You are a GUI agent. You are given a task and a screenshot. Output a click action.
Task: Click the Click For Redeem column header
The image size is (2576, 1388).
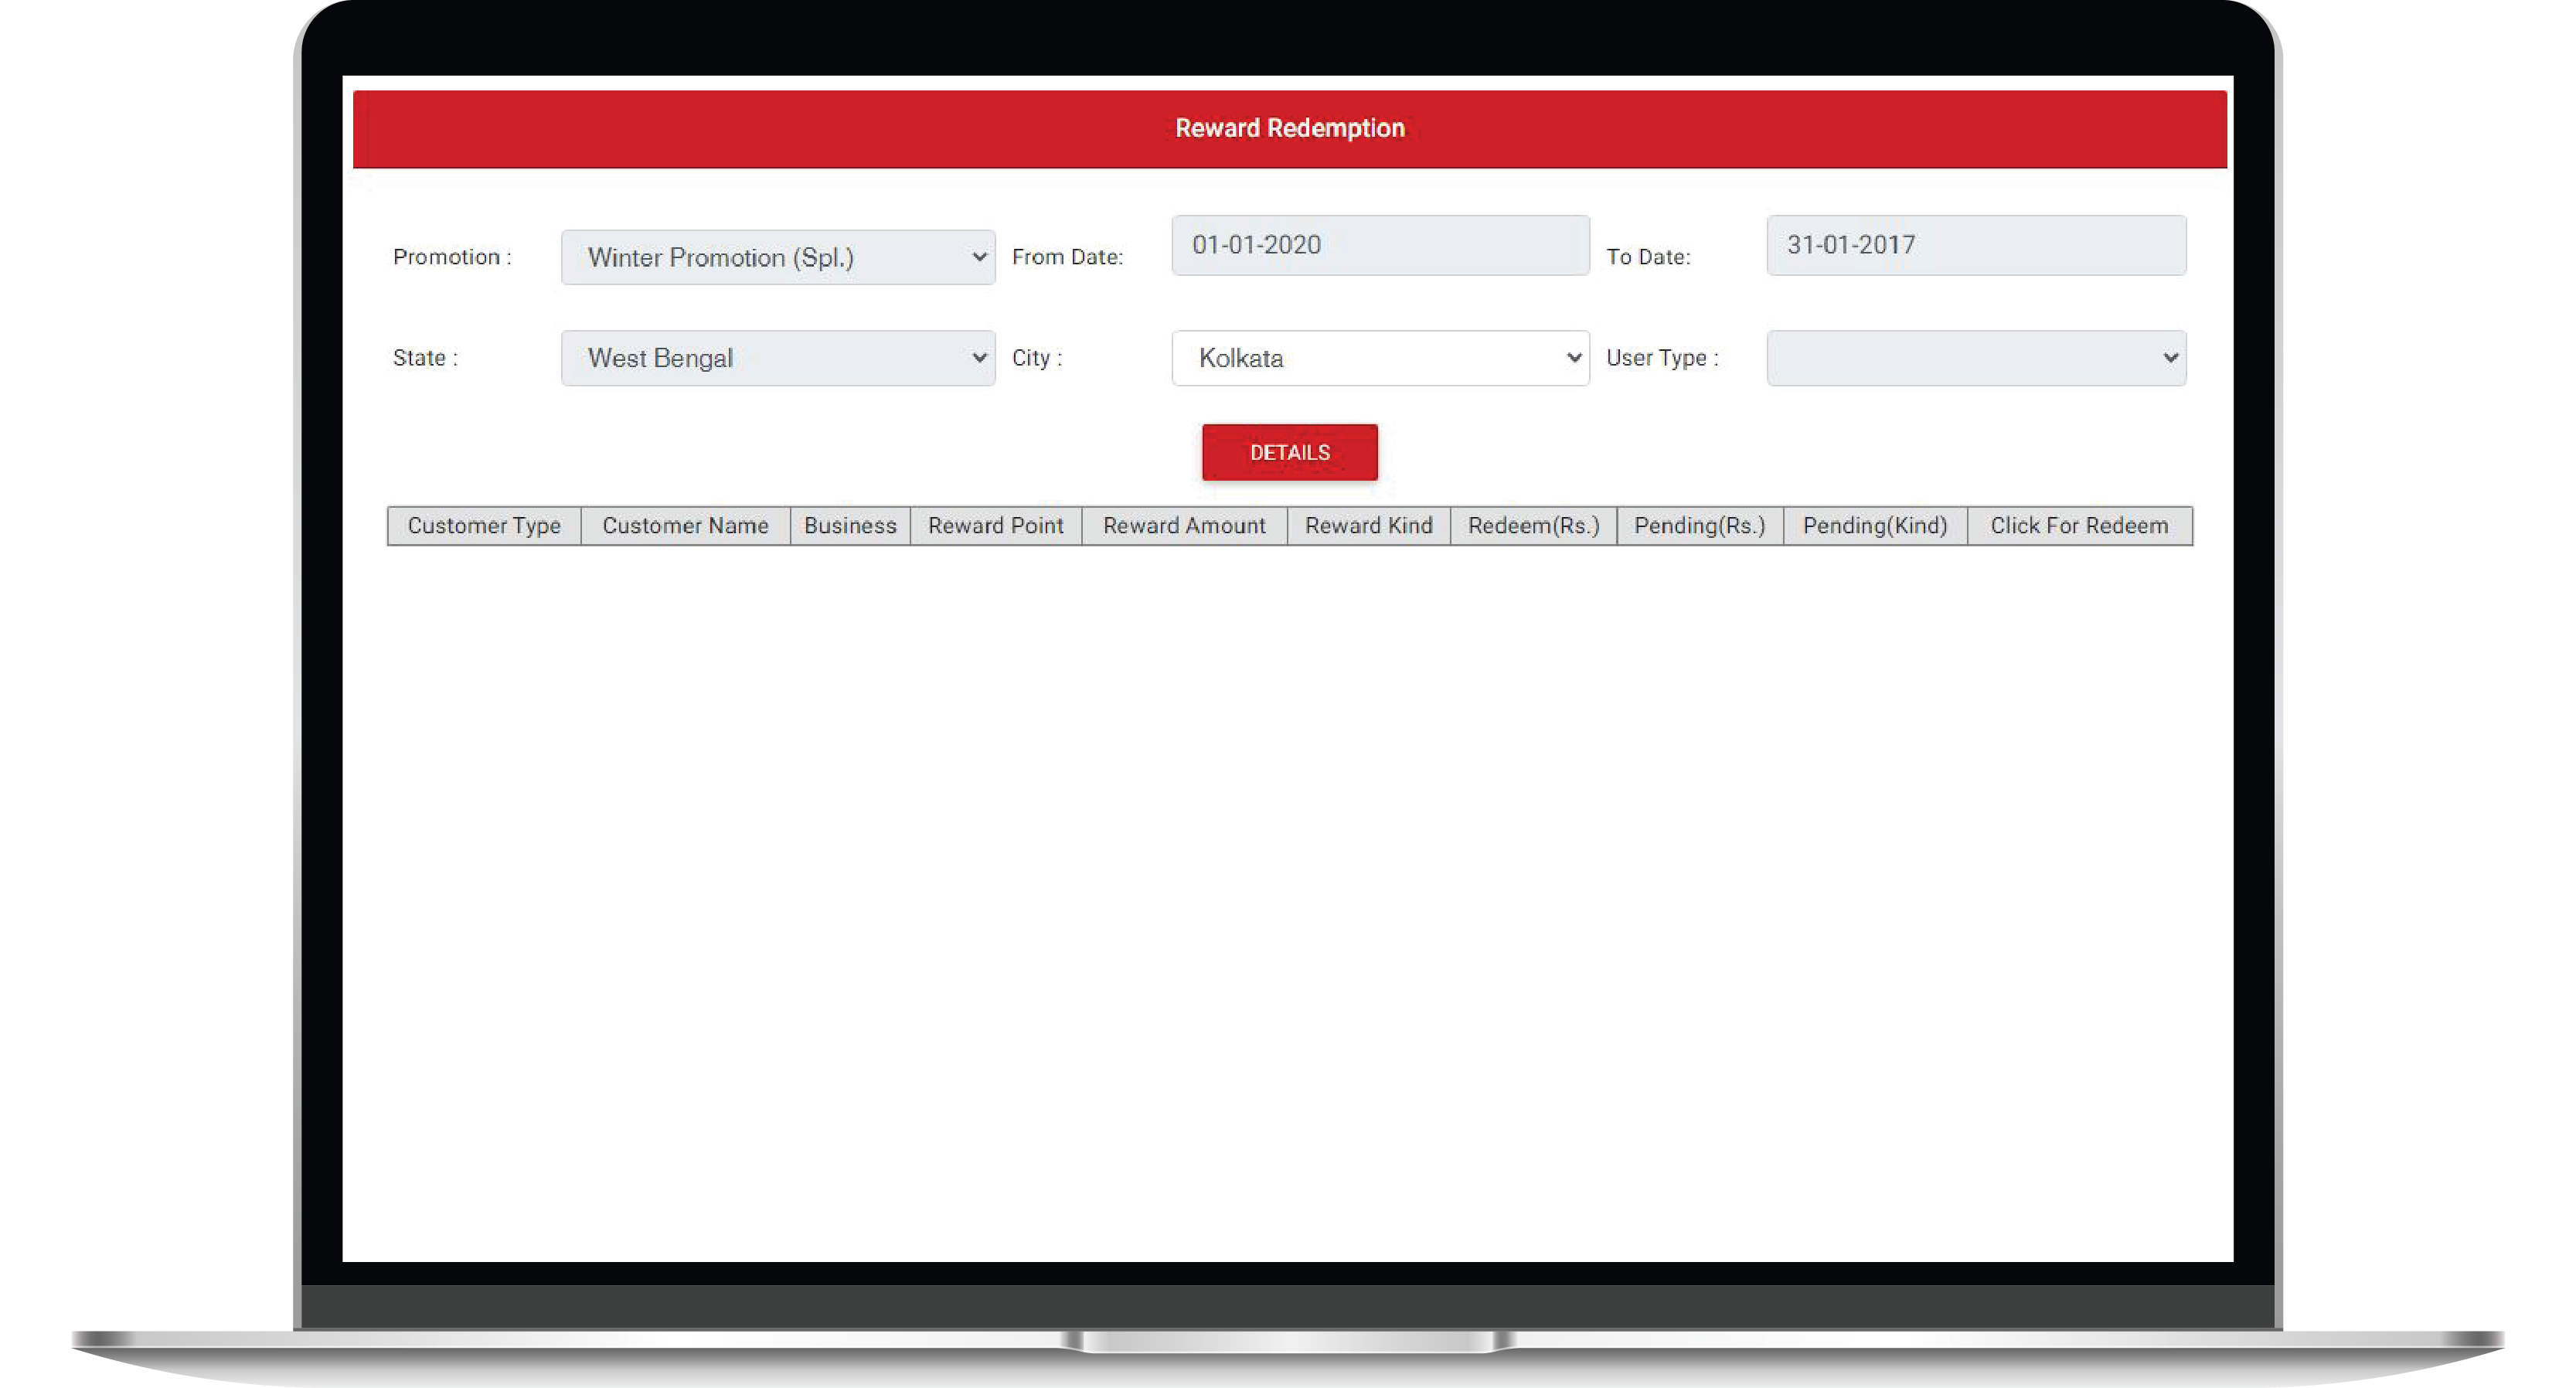[2079, 526]
